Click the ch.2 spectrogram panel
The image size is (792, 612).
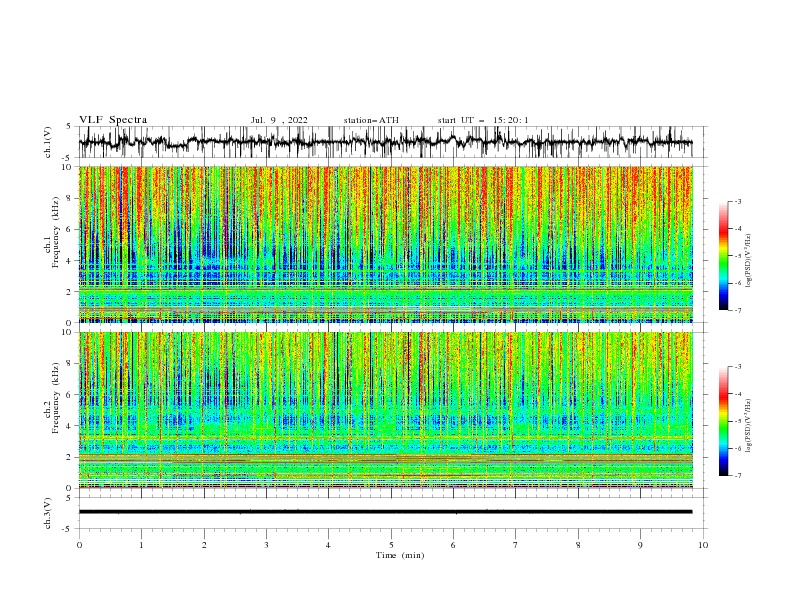385,410
